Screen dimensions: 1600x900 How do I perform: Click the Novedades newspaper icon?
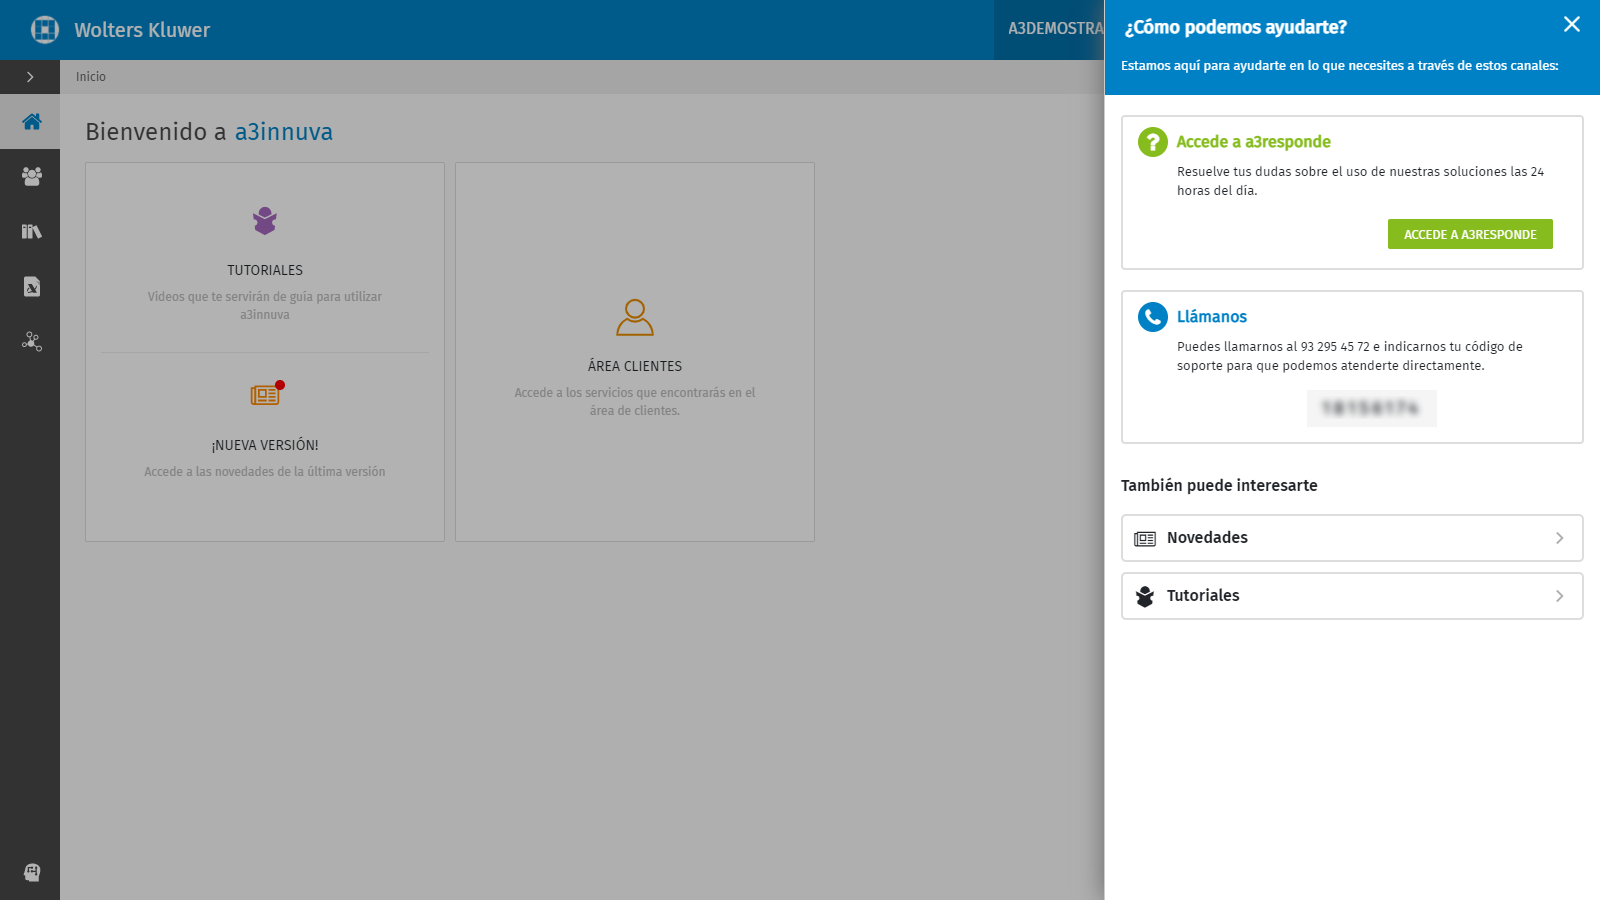point(1145,539)
